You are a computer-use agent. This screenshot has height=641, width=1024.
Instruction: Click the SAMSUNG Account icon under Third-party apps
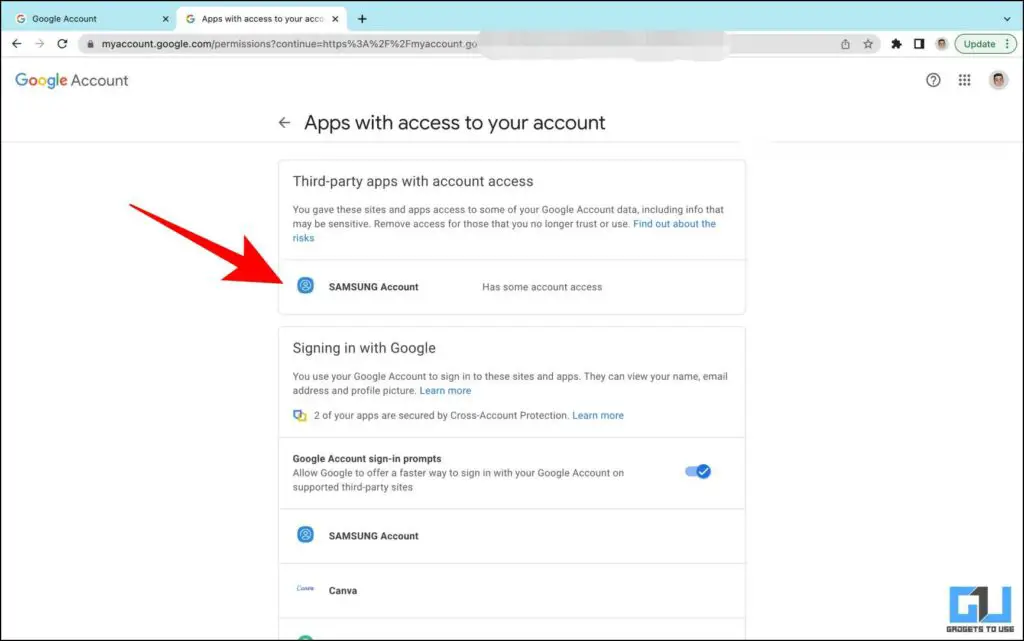coord(305,286)
